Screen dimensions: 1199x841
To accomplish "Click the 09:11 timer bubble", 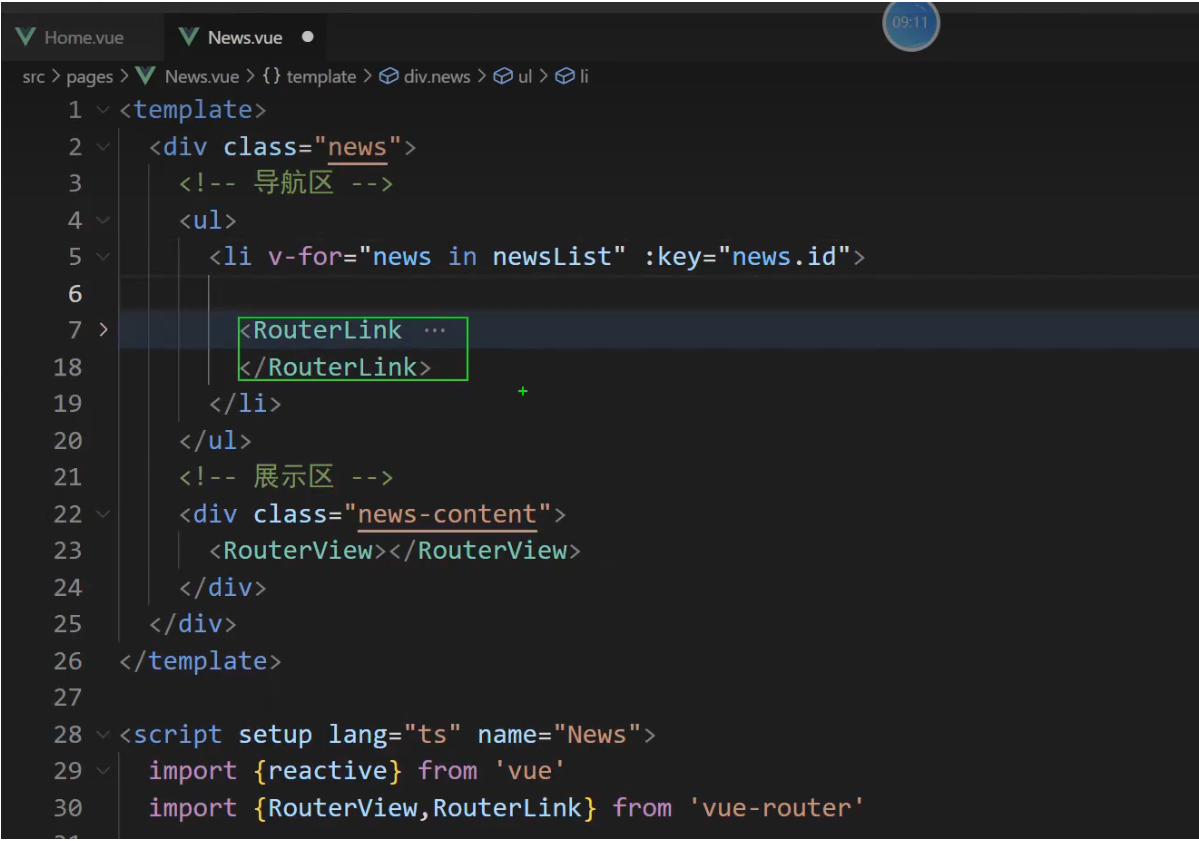I will point(910,23).
